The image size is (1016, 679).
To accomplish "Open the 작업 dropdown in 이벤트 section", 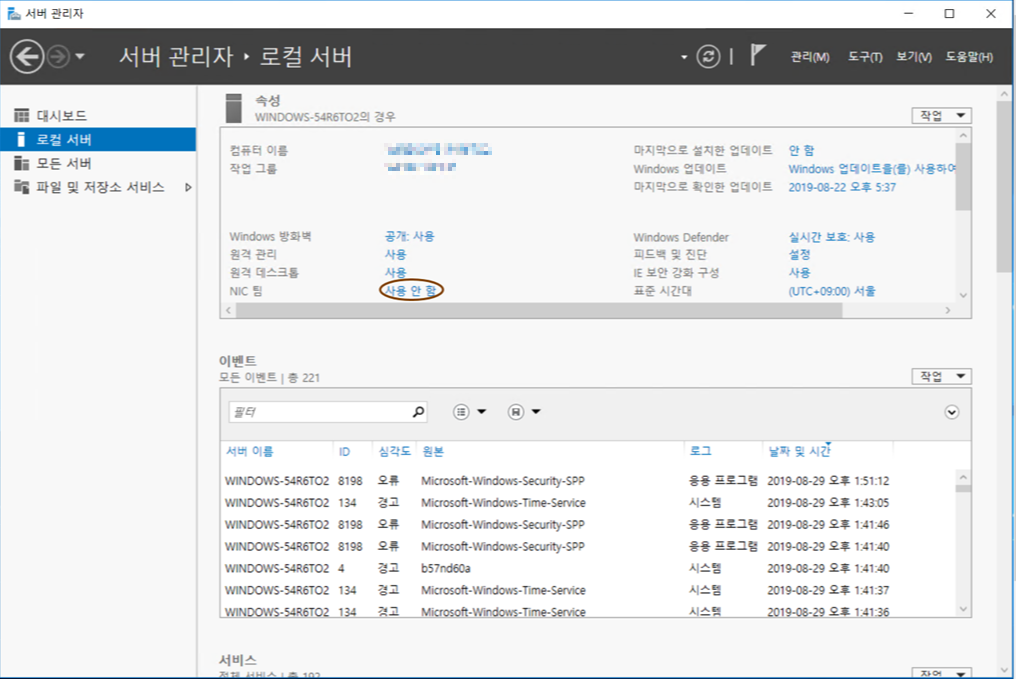I will [x=941, y=376].
